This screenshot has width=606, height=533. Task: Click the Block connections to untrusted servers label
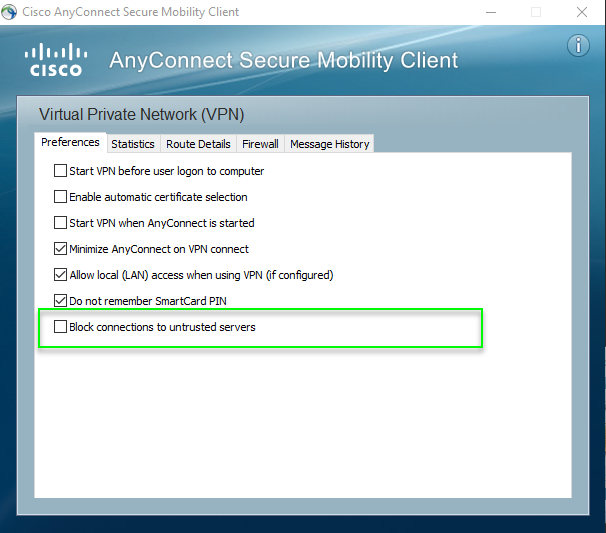[x=162, y=327]
